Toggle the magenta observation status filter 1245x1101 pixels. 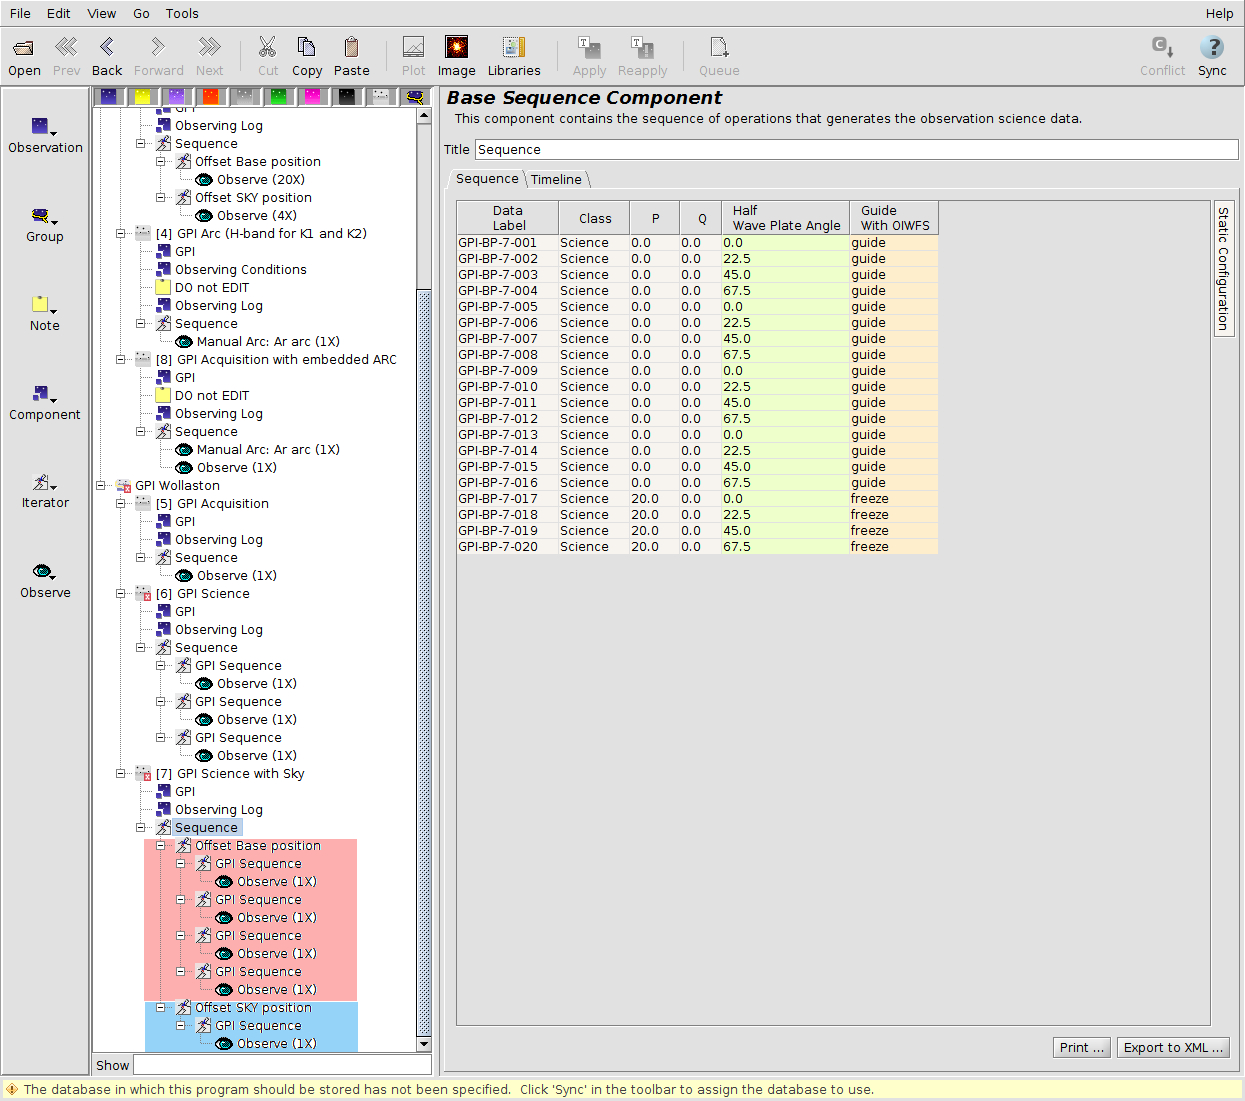[x=313, y=96]
